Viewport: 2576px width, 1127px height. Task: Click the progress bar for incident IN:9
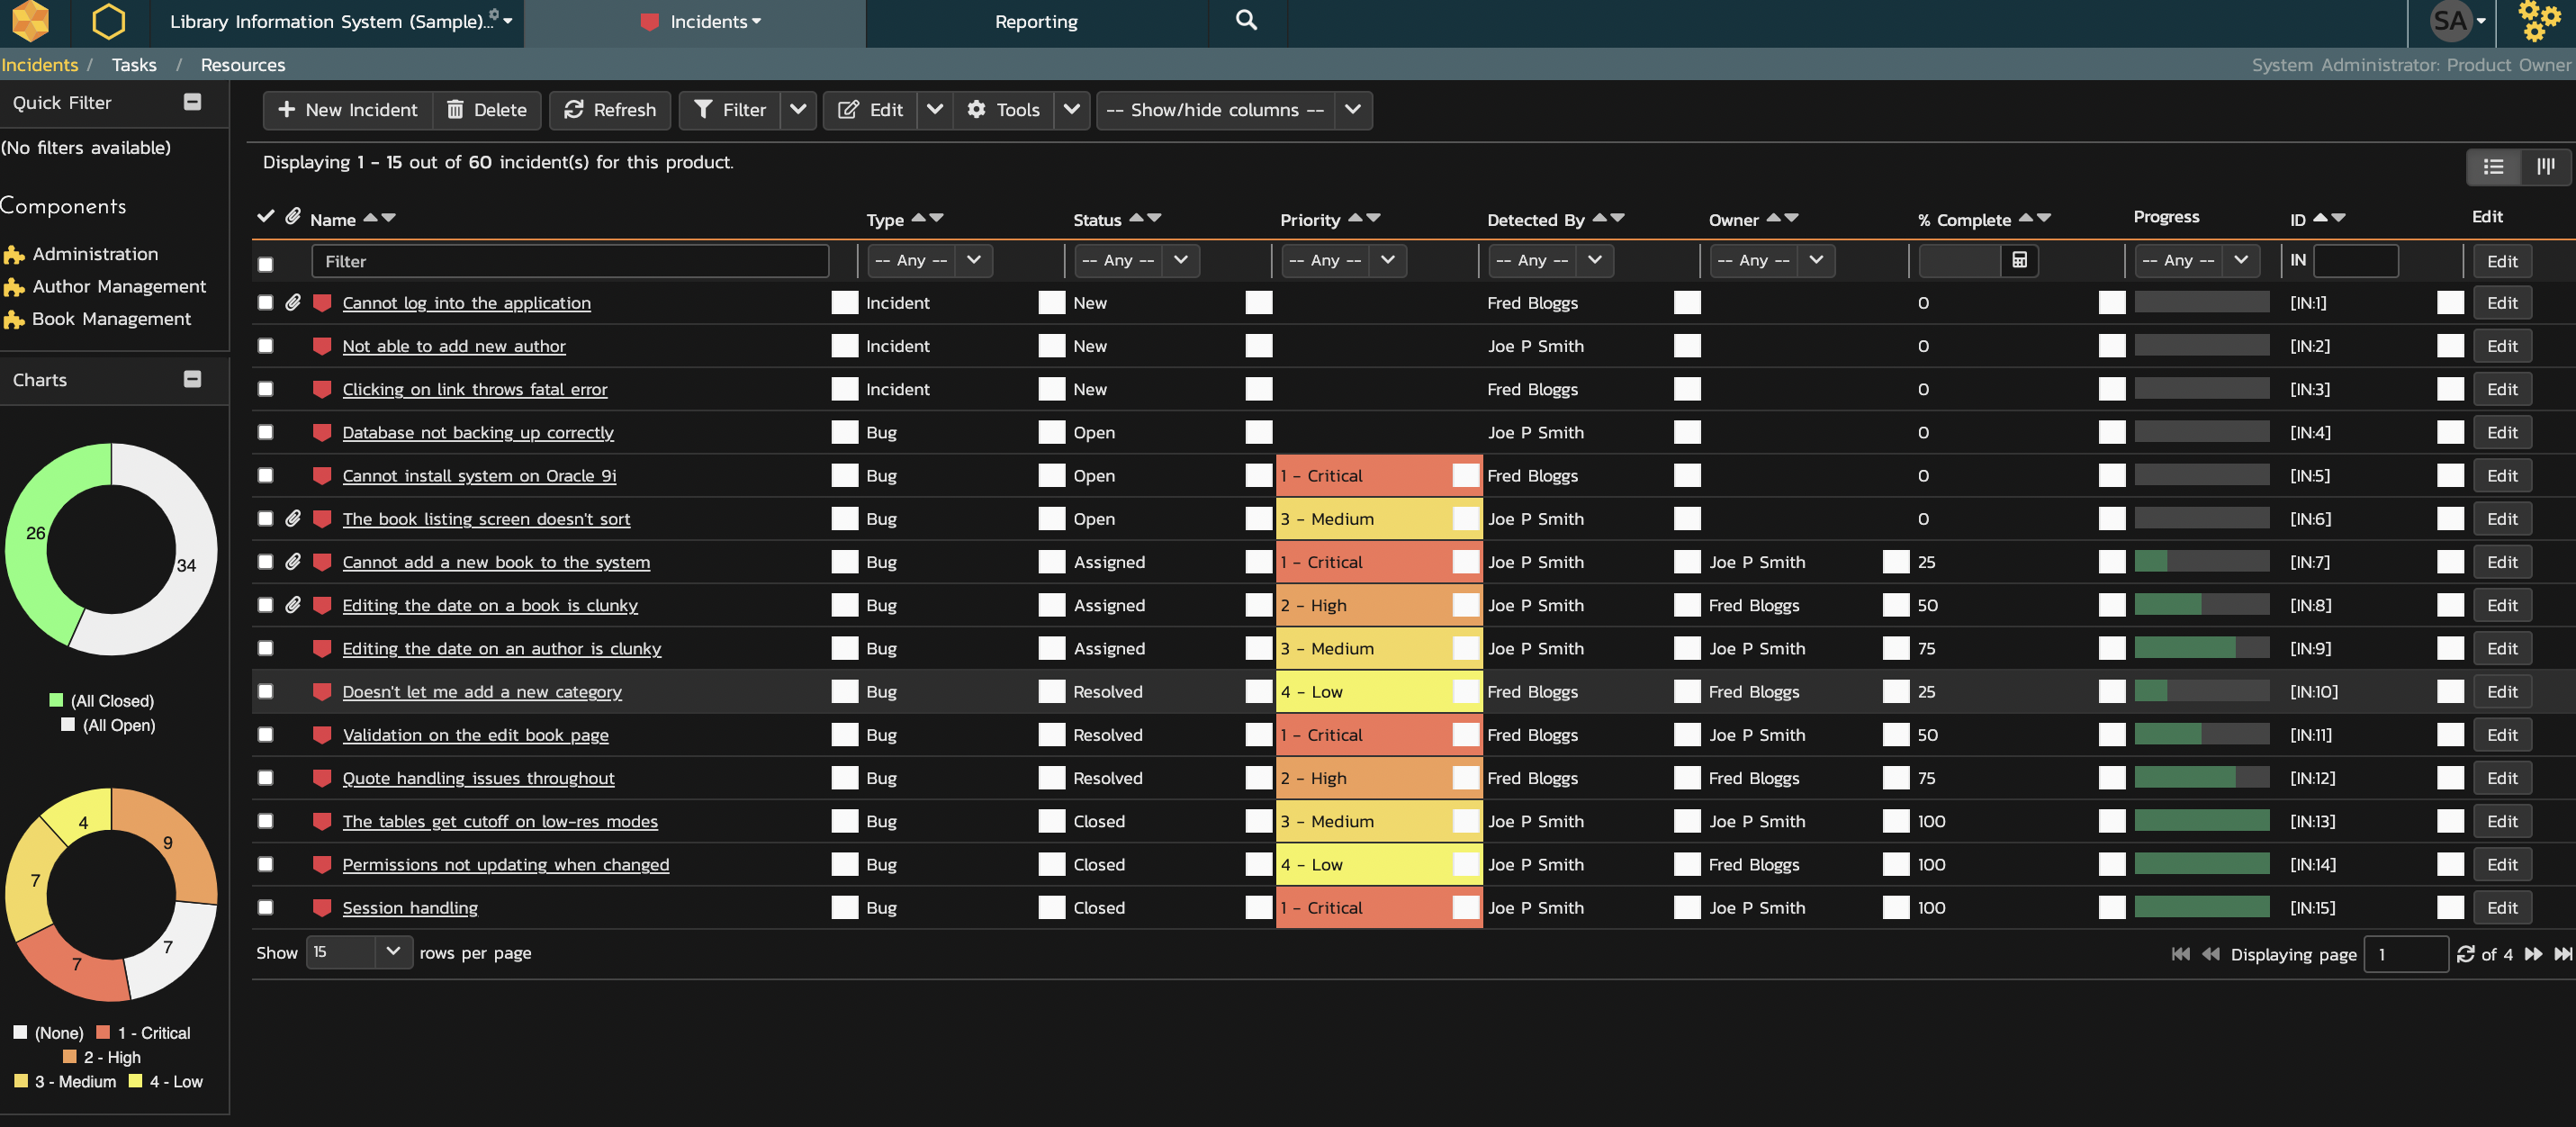pyautogui.click(x=2201, y=649)
